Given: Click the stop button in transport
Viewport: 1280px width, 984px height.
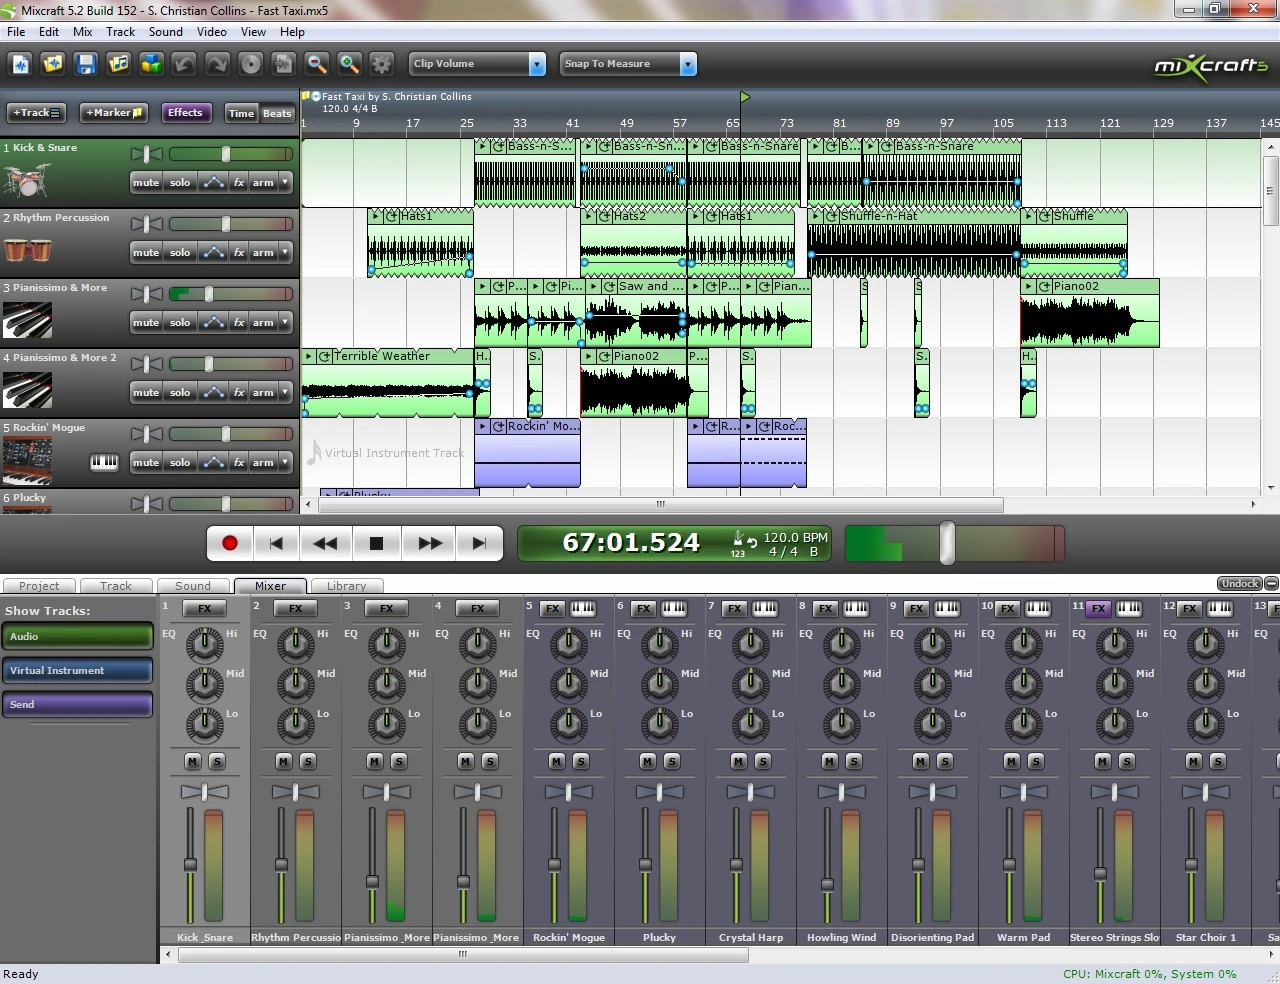Looking at the screenshot, I should coord(376,543).
